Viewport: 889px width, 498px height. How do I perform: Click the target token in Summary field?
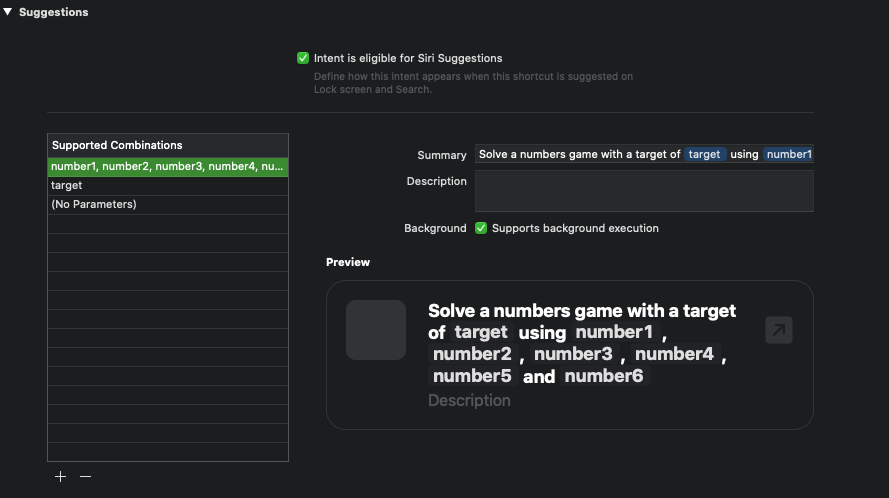[704, 154]
